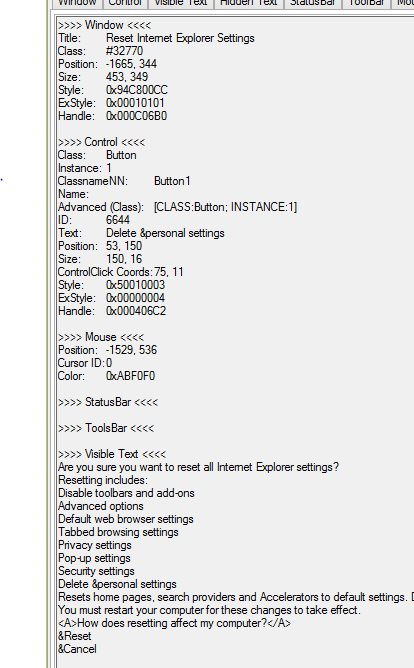Viewport: 414px width, 668px height.
Task: Open the StatusBar tab
Action: [313, 3]
